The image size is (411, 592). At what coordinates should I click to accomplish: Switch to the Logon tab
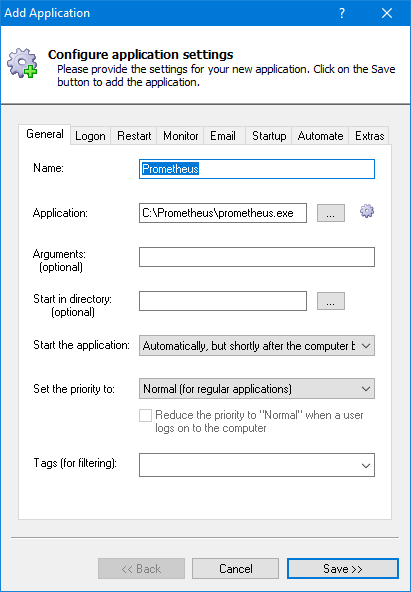[x=90, y=136]
